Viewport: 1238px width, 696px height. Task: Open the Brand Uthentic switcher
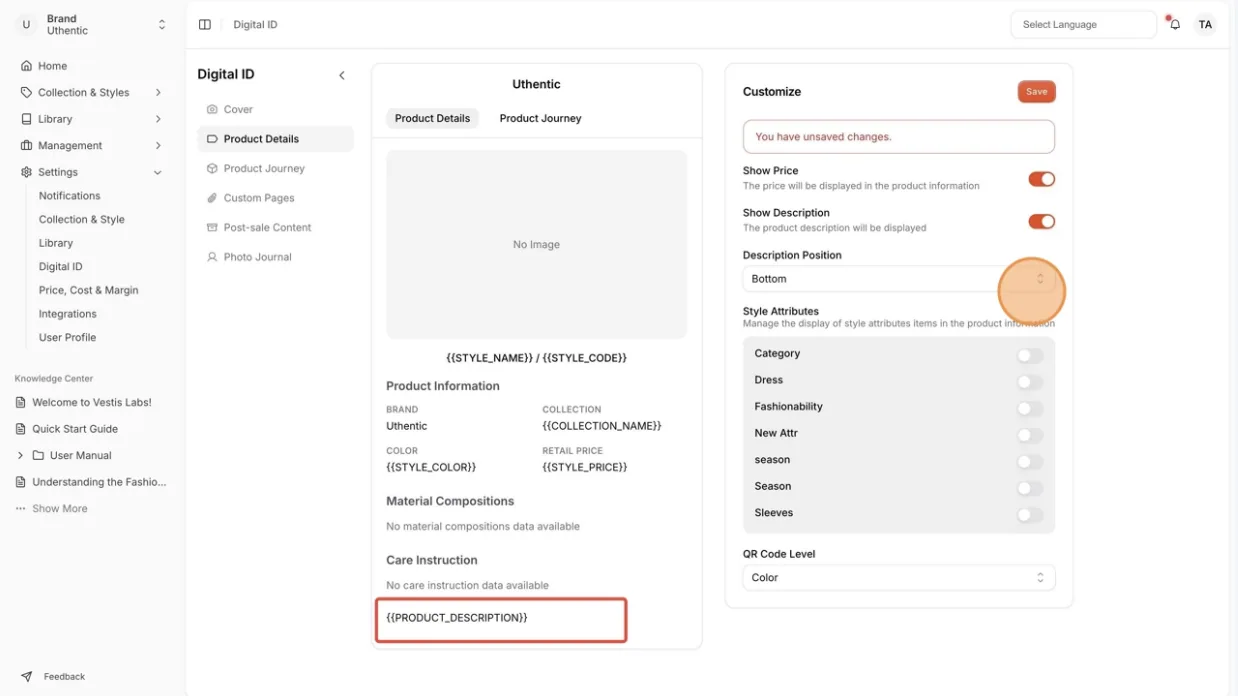click(92, 25)
